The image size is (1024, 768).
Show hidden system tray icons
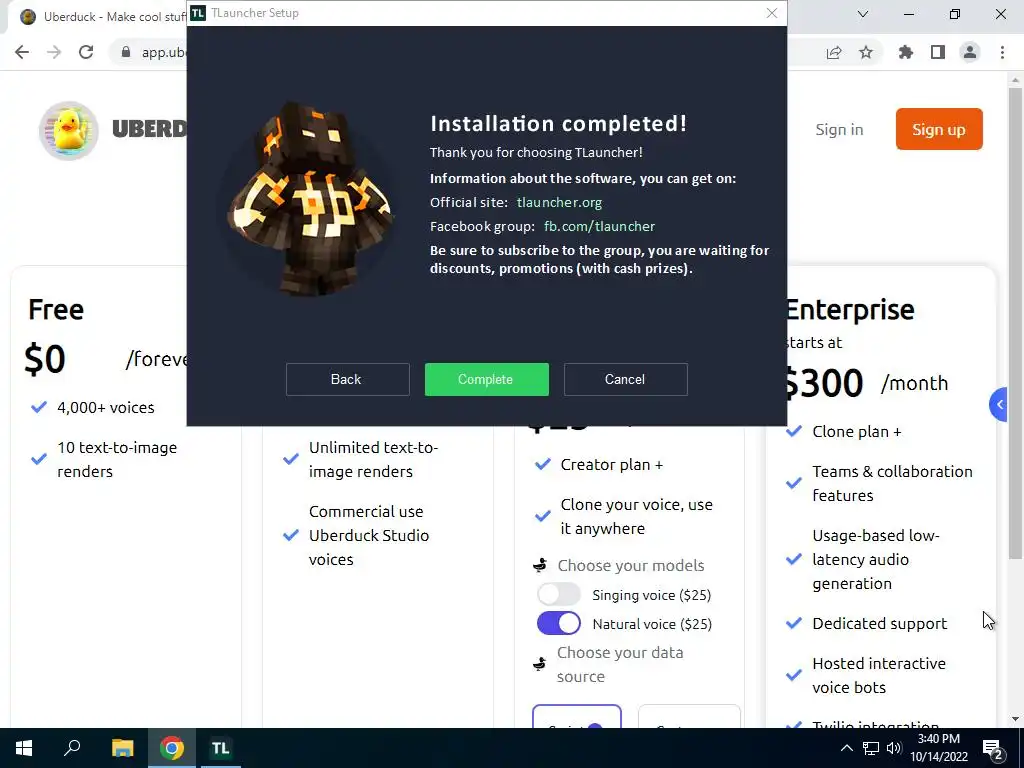click(846, 748)
